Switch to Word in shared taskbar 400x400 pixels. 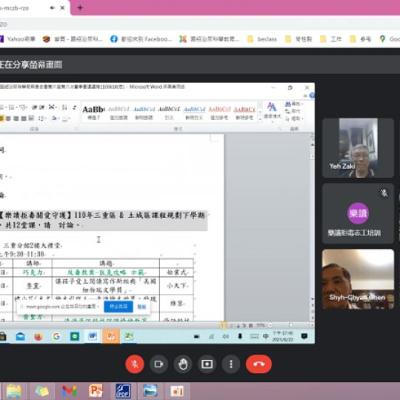tap(92, 336)
